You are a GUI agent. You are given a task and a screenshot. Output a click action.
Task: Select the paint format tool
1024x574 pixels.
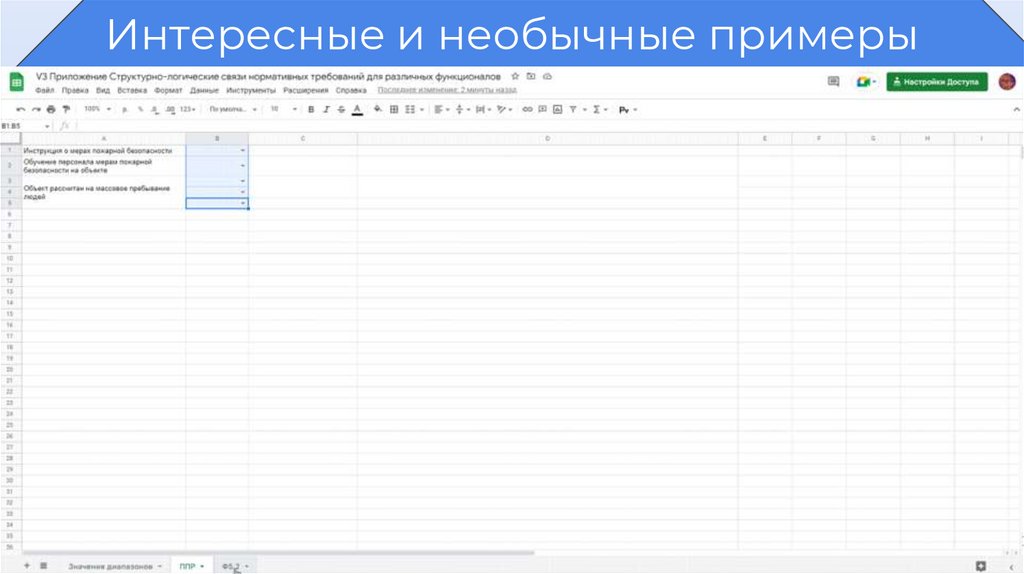(x=66, y=110)
